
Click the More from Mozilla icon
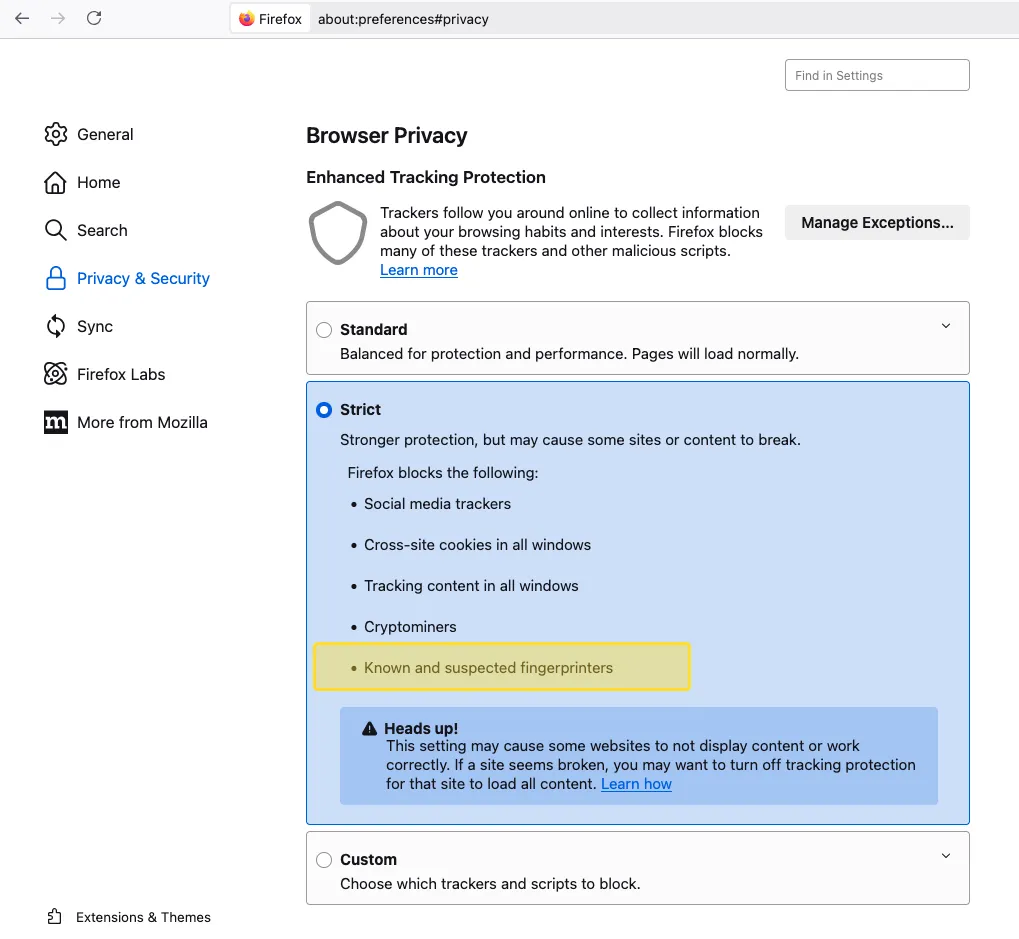56,422
